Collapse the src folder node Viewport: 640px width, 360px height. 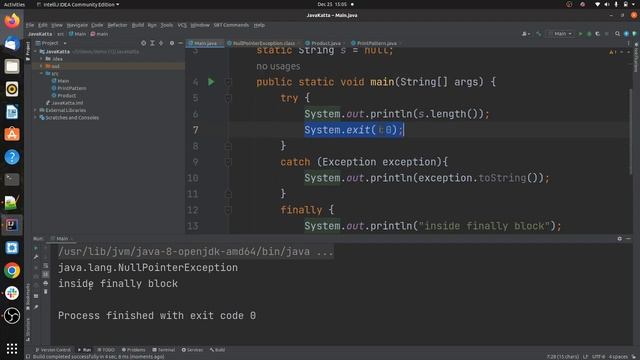pyautogui.click(x=41, y=73)
